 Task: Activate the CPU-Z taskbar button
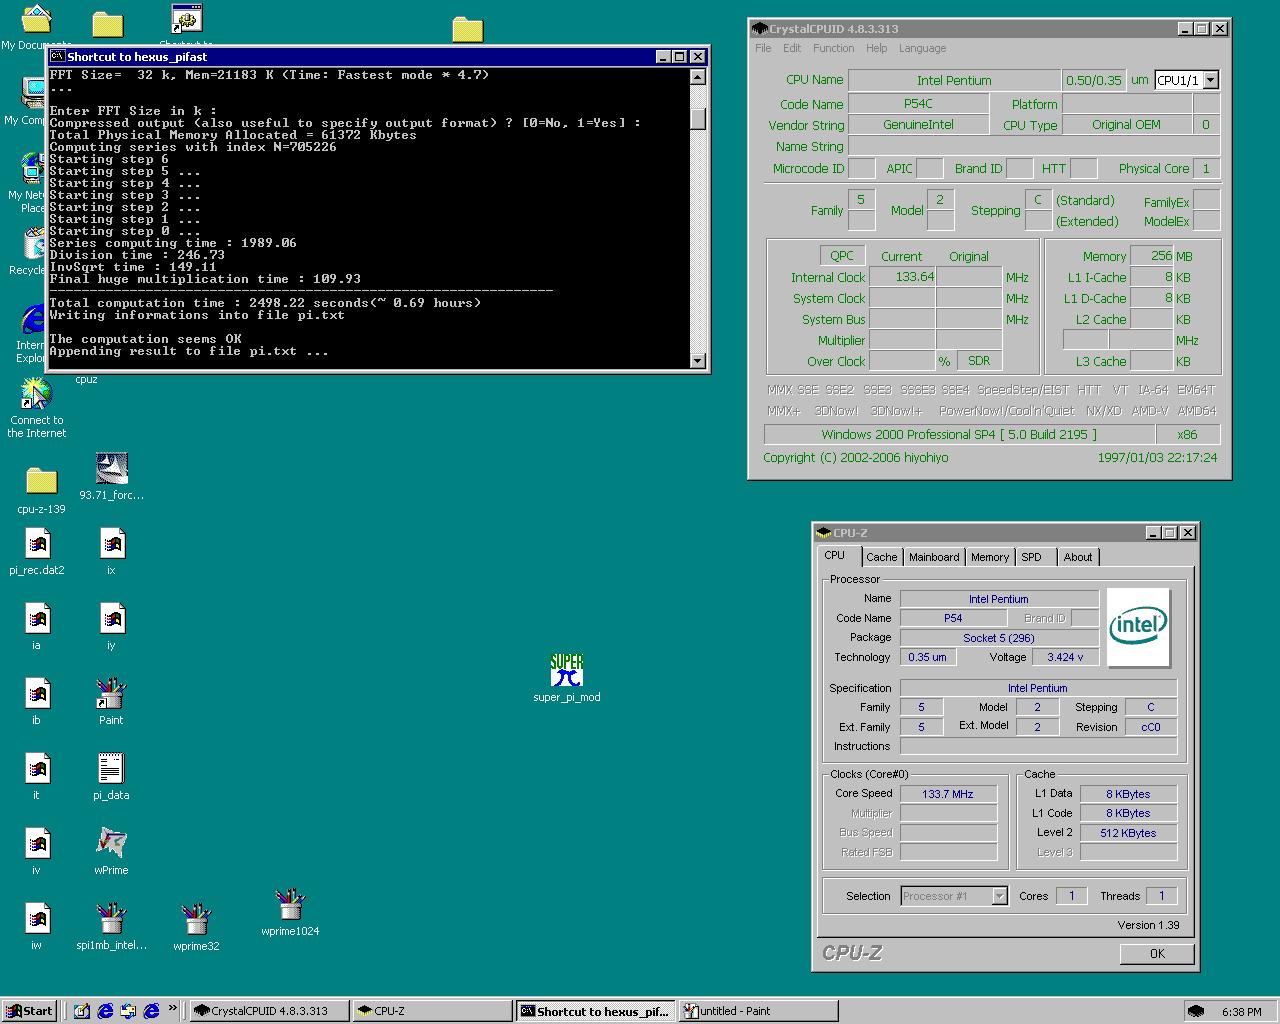click(433, 1011)
